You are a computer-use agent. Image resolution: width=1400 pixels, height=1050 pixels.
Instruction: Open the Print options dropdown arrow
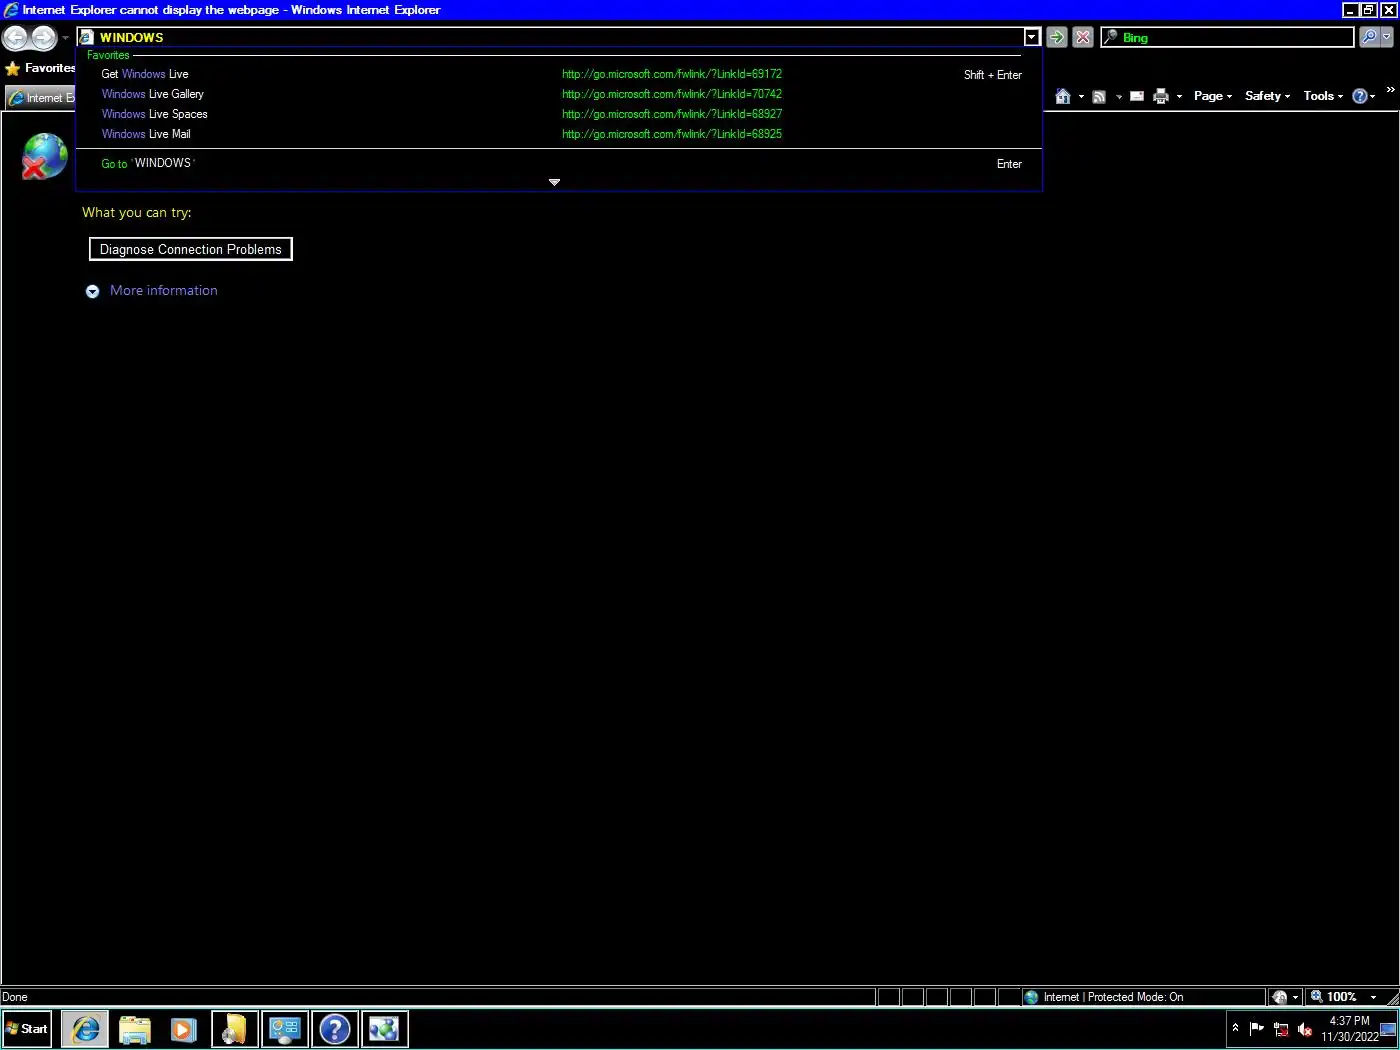point(1179,96)
